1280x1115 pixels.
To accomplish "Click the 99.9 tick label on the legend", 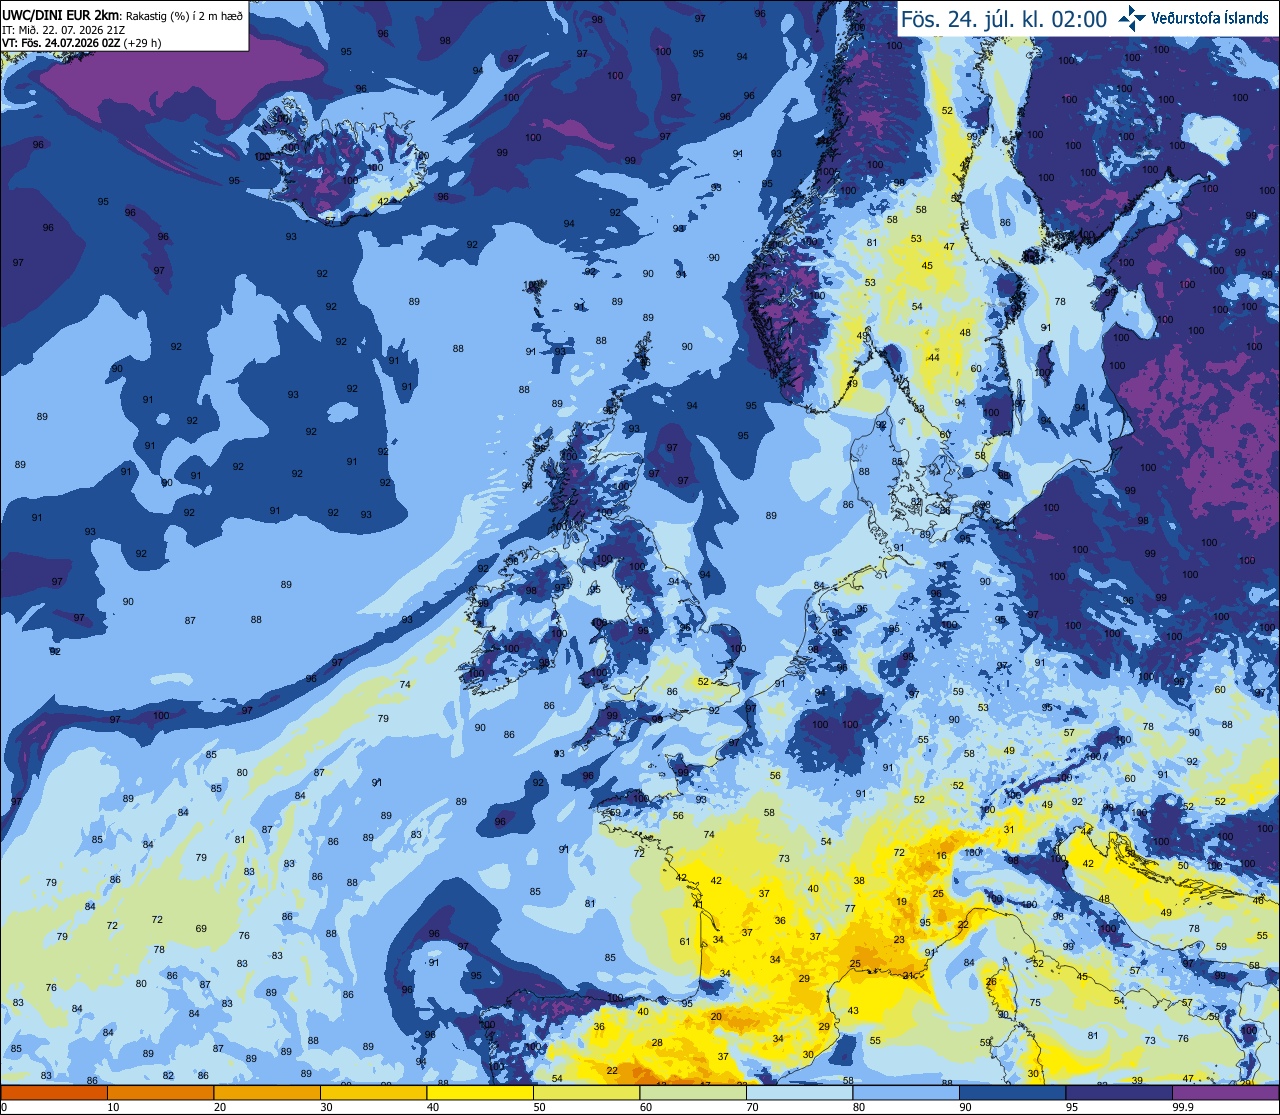I will [x=1183, y=1107].
